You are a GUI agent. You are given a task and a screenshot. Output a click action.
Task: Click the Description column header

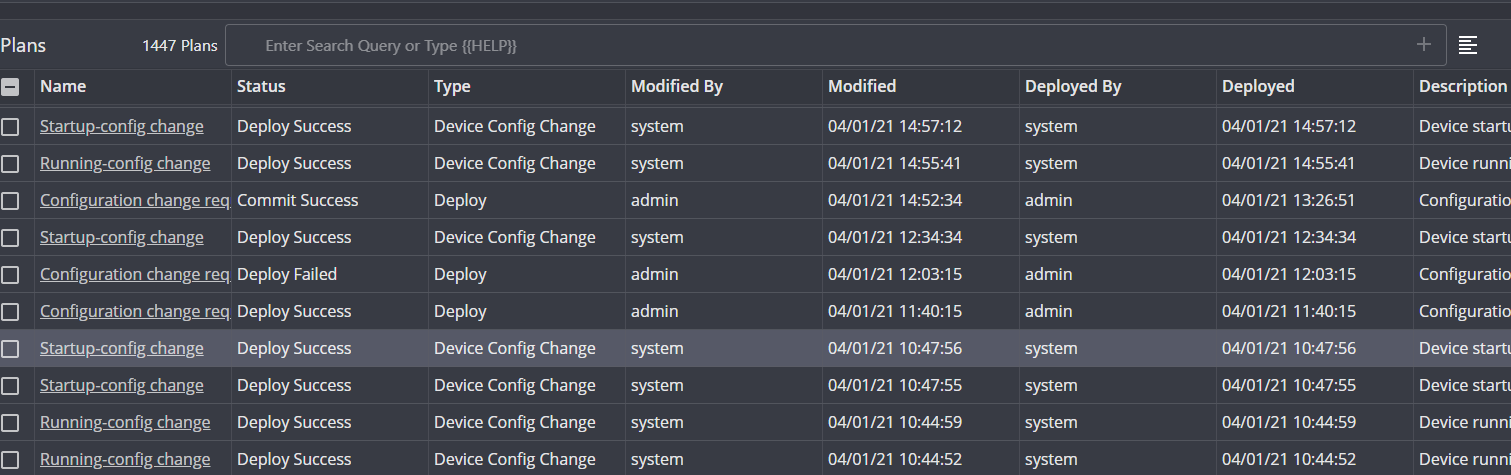click(1462, 87)
